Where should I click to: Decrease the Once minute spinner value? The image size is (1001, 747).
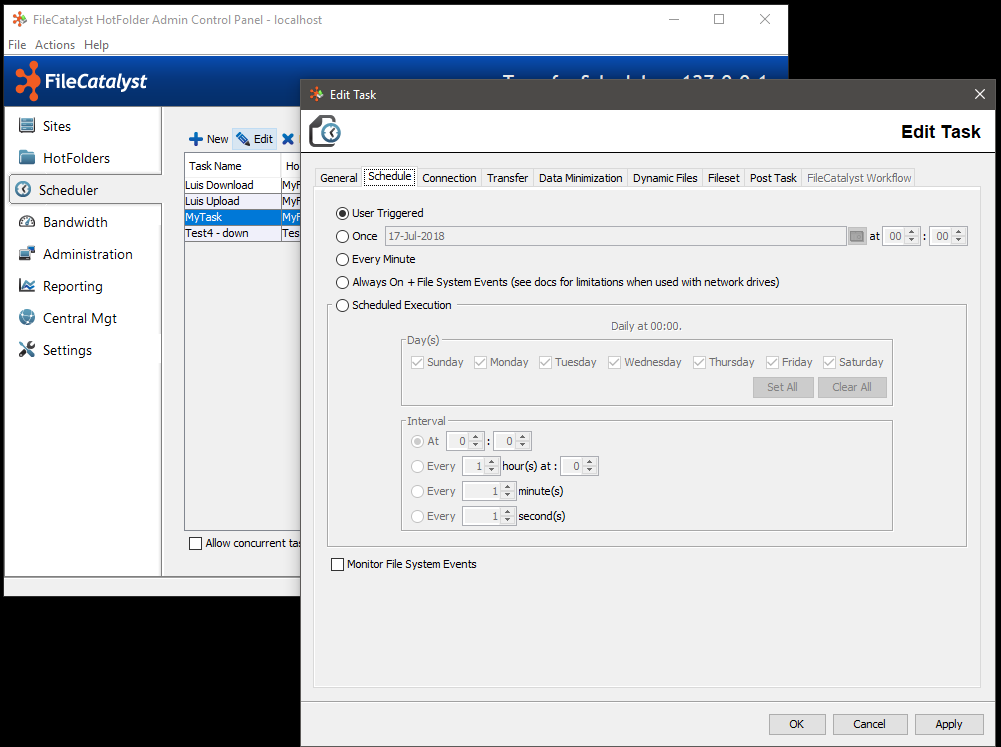pos(959,241)
